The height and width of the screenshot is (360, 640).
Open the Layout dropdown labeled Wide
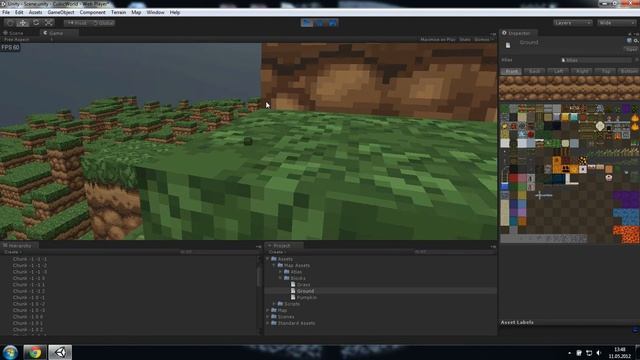coord(616,23)
